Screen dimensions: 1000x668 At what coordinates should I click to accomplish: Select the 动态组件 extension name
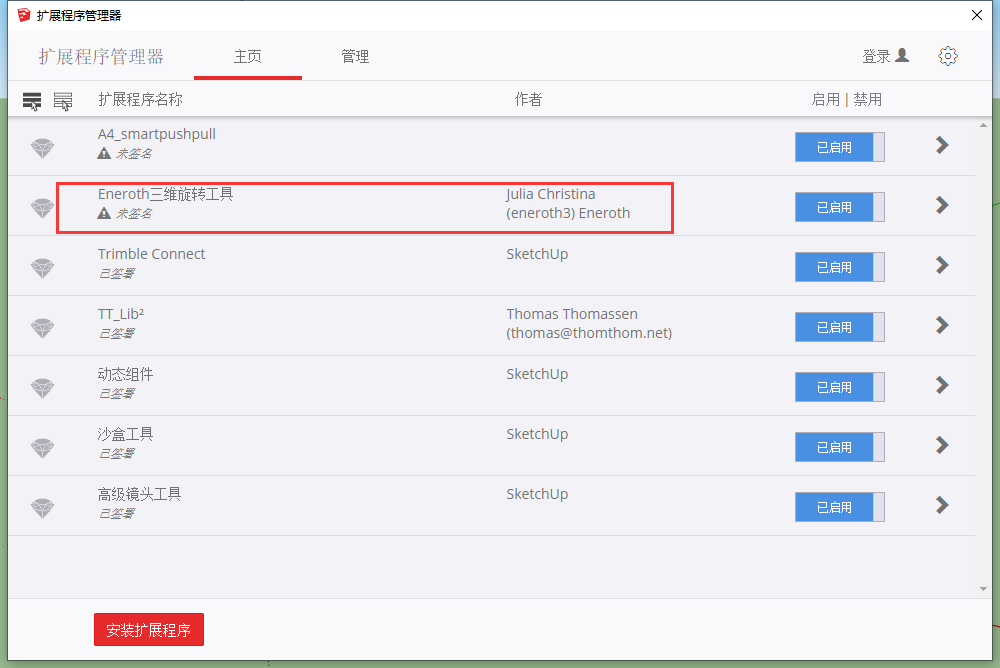coord(125,374)
